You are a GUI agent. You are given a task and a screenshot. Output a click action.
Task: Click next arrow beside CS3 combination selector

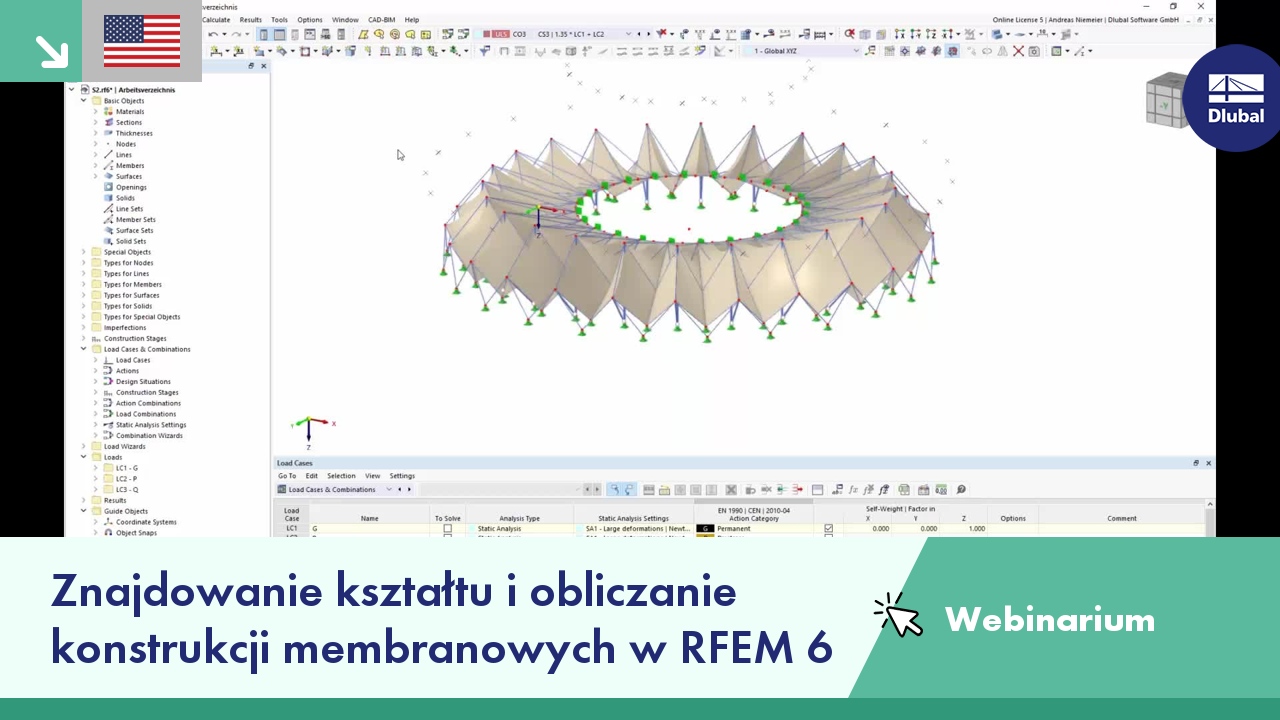[x=649, y=34]
